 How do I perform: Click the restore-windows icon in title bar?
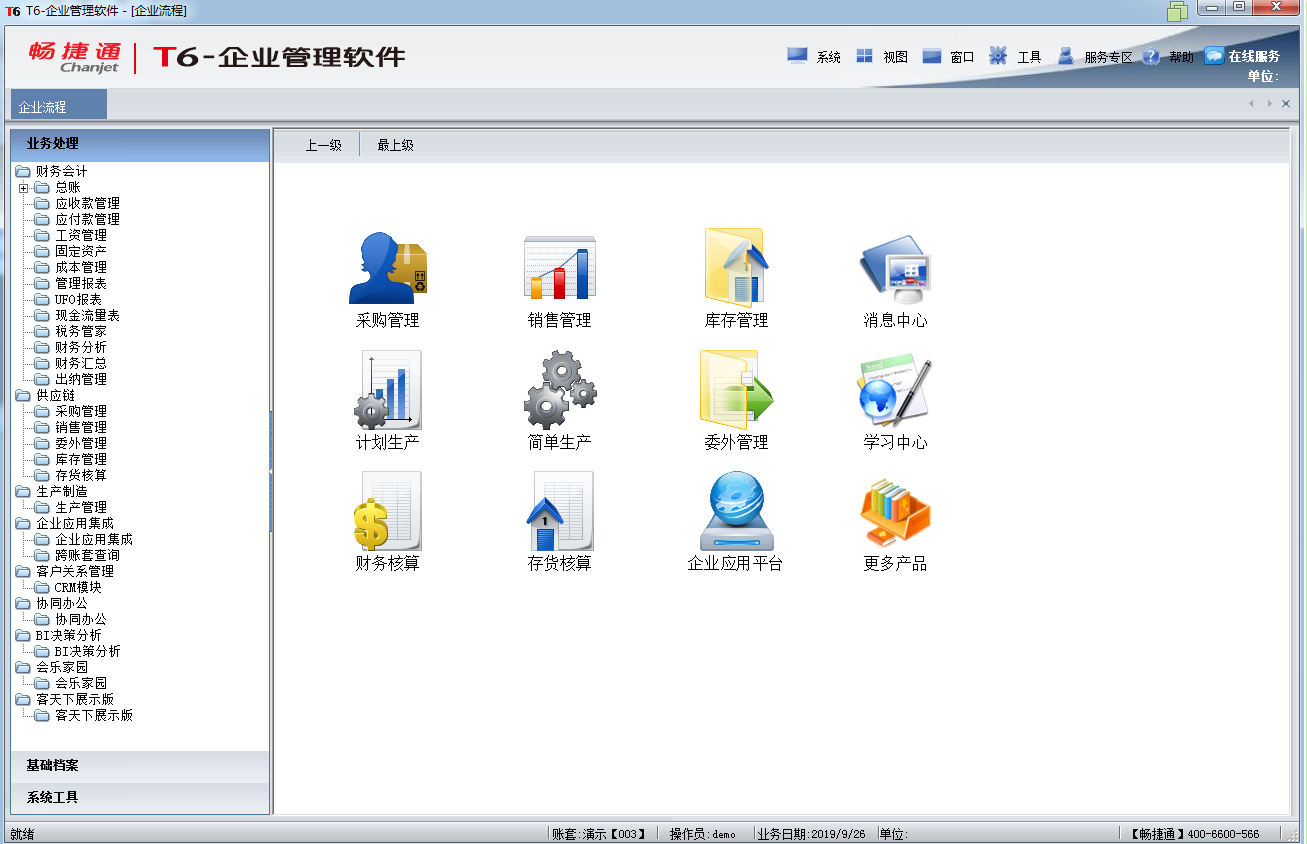coord(1177,11)
